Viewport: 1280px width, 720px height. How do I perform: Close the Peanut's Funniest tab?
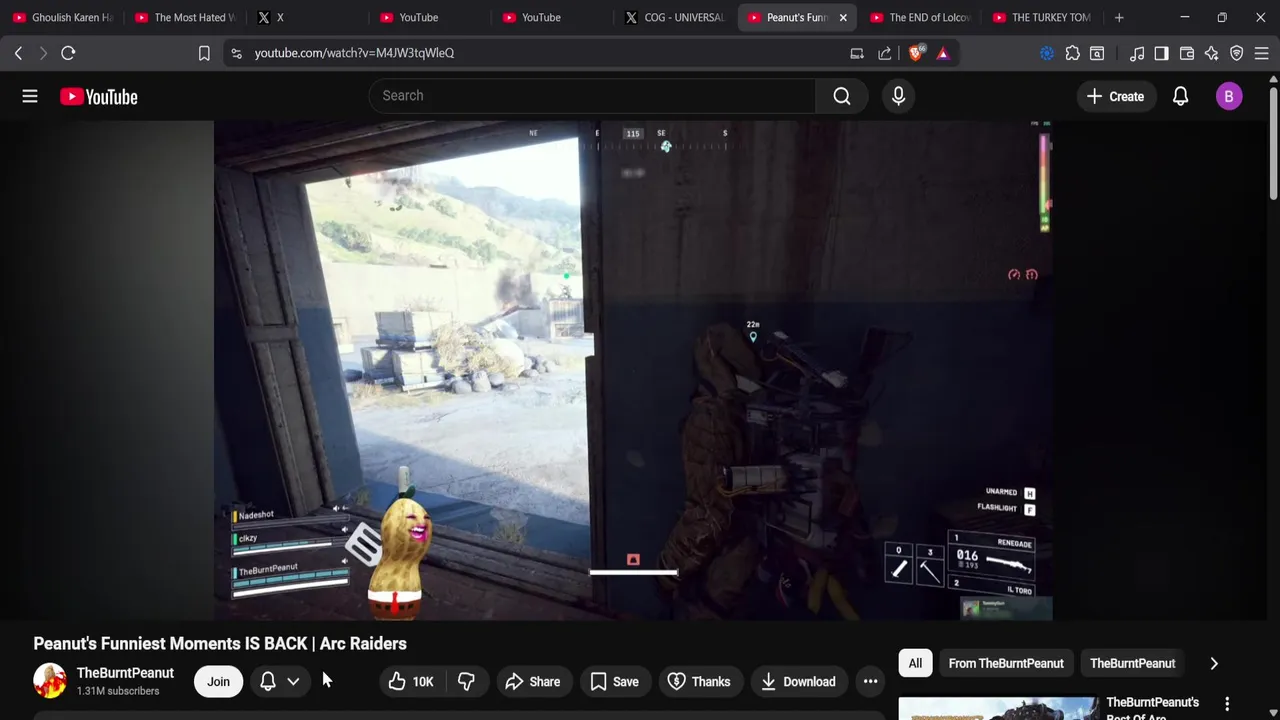(x=843, y=17)
